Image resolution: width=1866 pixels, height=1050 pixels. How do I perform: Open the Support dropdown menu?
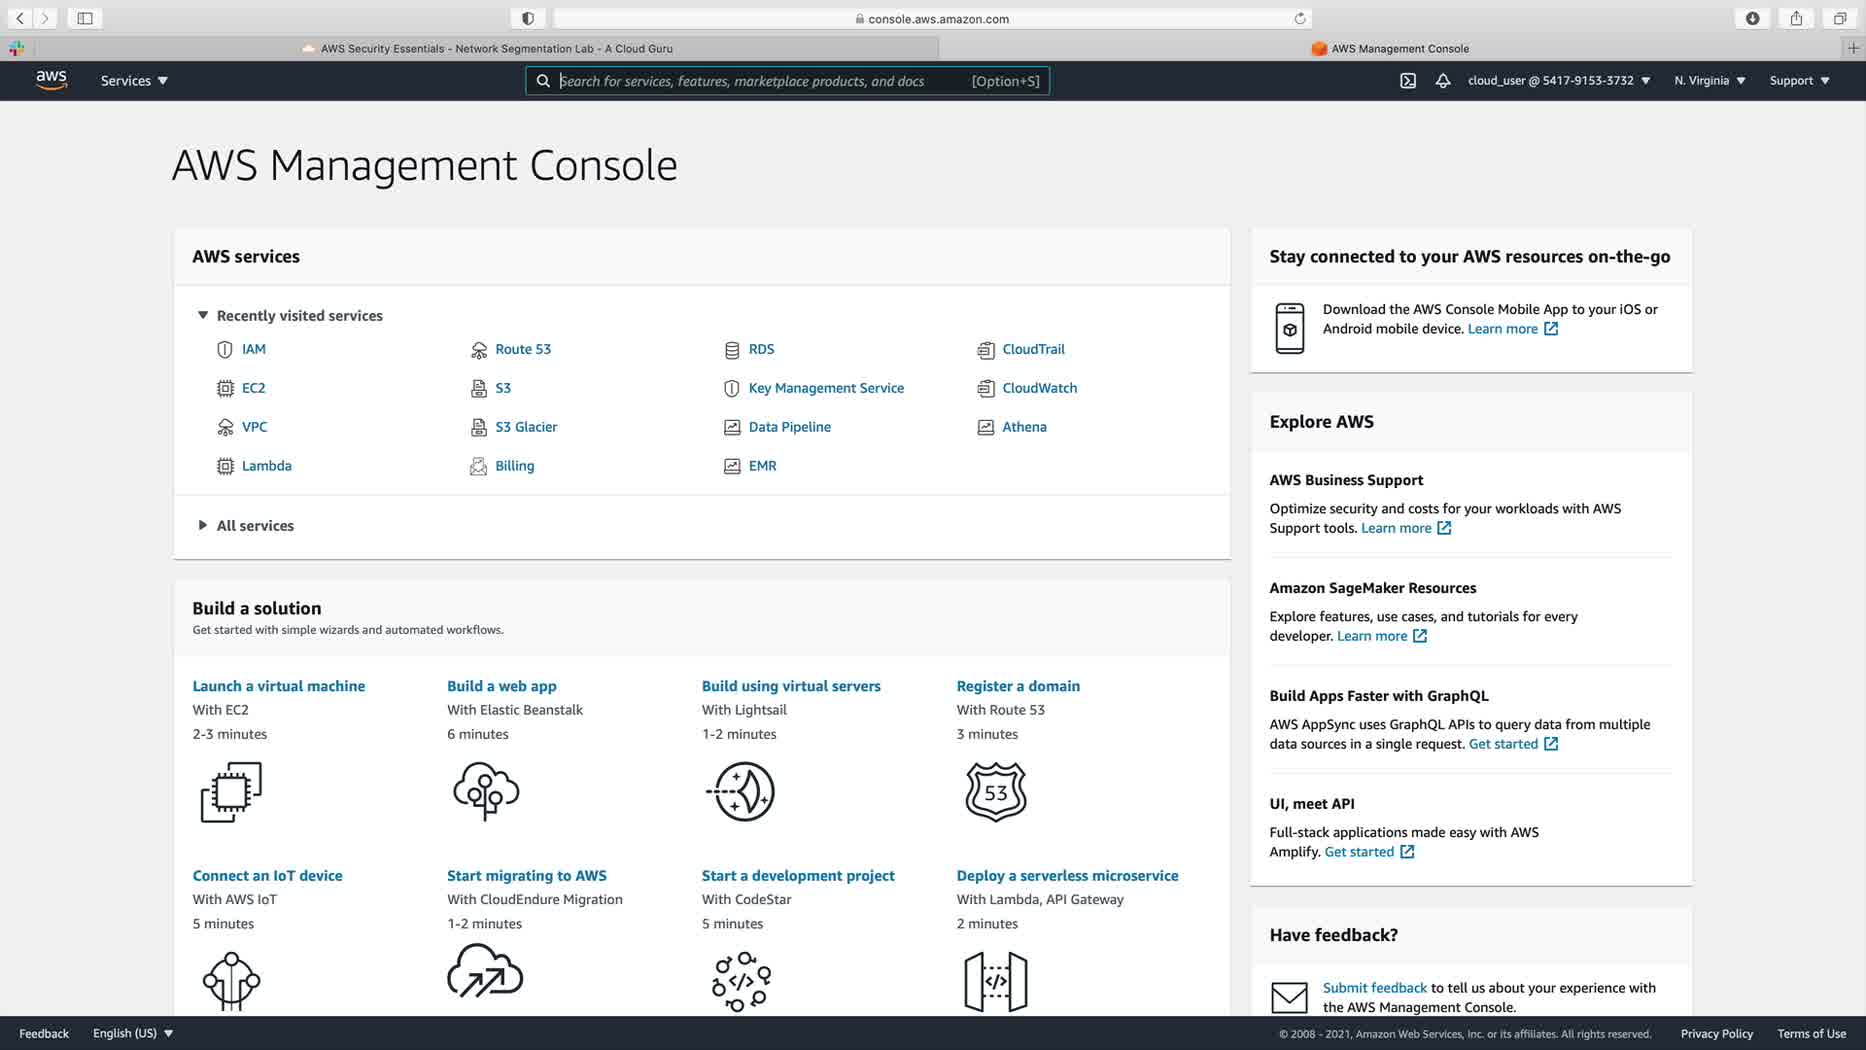click(1799, 81)
